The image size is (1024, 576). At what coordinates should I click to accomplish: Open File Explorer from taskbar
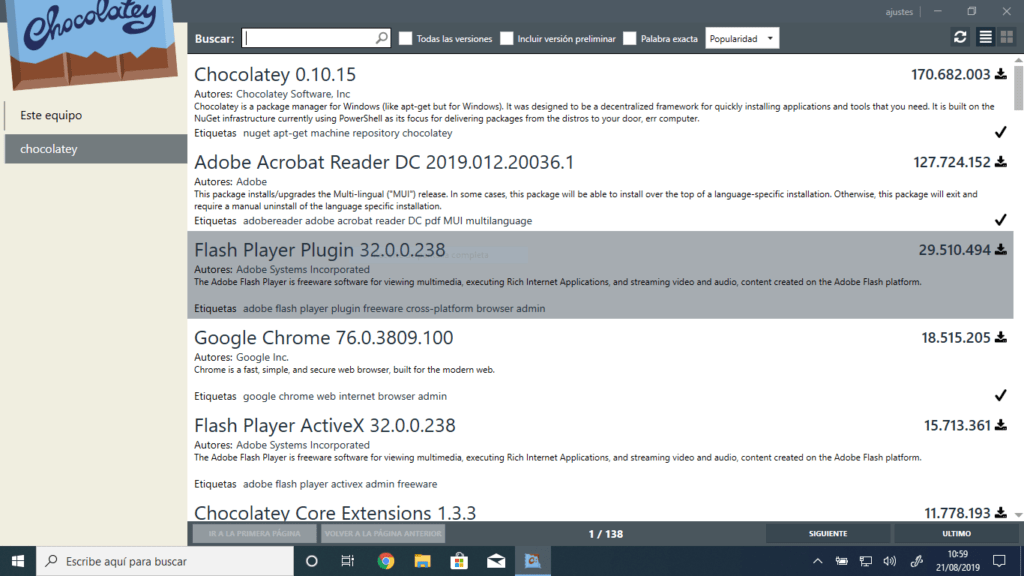pyautogui.click(x=422, y=561)
